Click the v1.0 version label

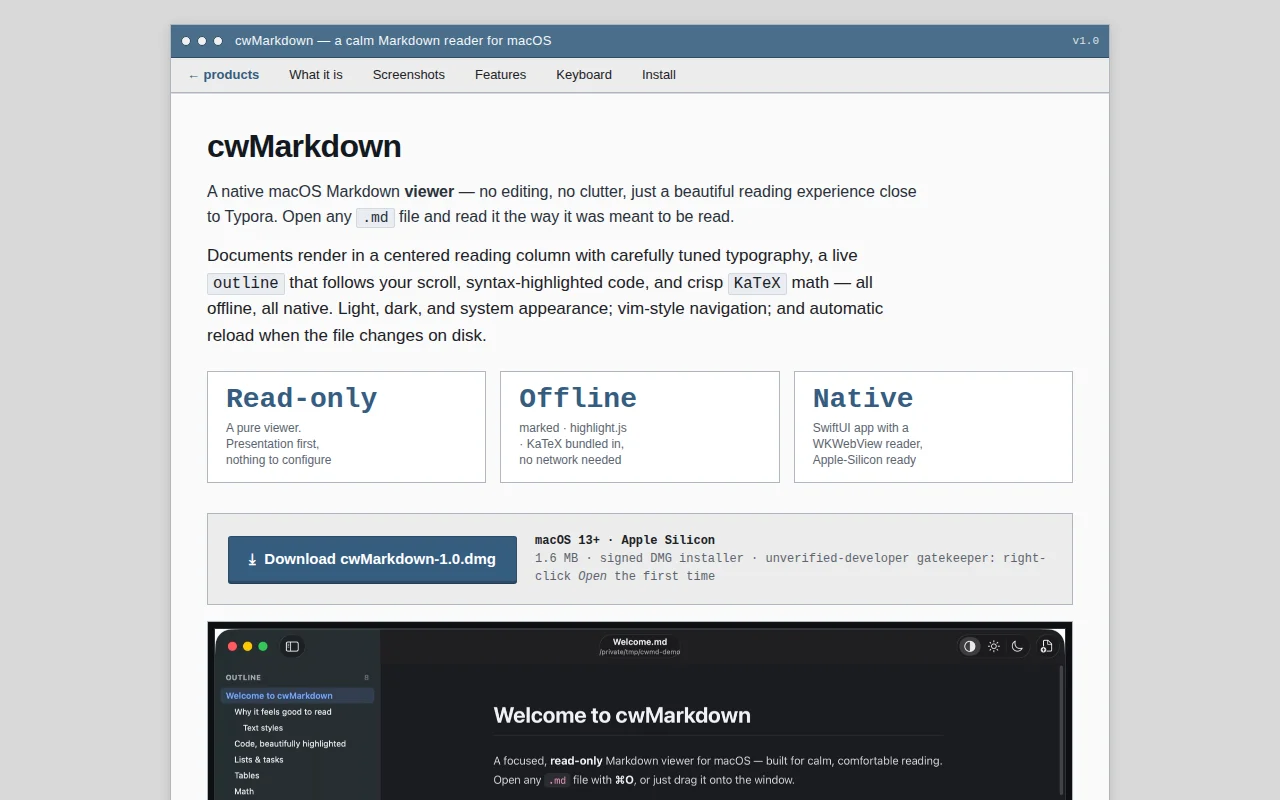1086,41
